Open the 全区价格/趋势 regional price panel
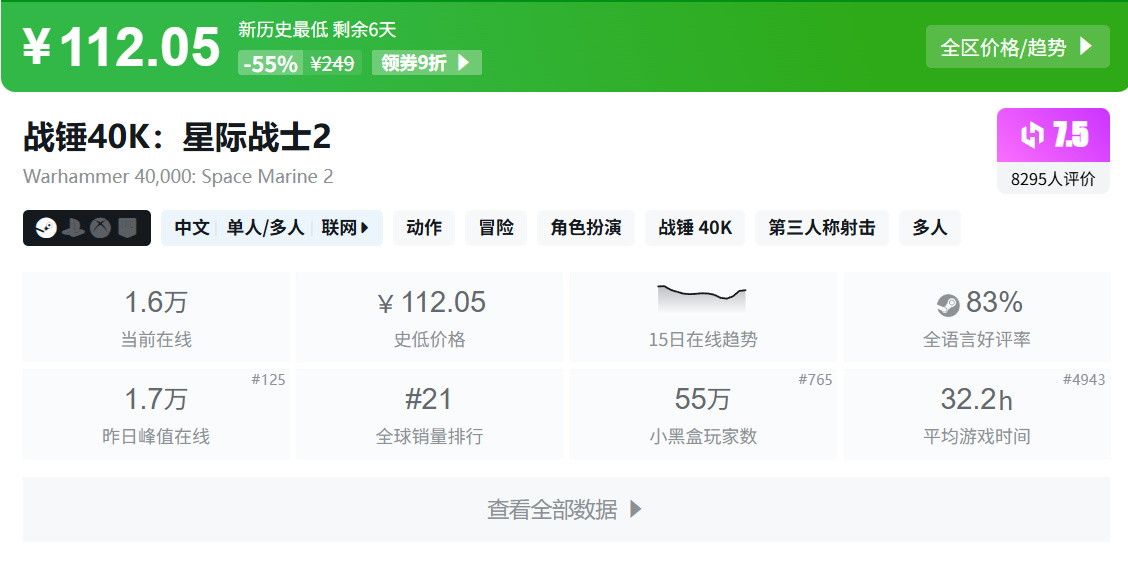 click(x=1017, y=47)
